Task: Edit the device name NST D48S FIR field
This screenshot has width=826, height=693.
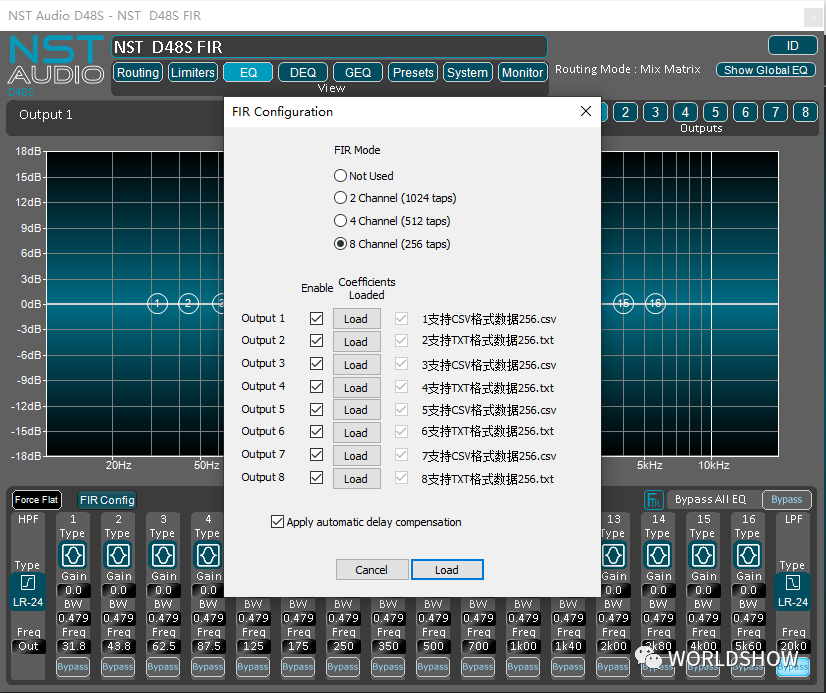Action: [x=329, y=47]
